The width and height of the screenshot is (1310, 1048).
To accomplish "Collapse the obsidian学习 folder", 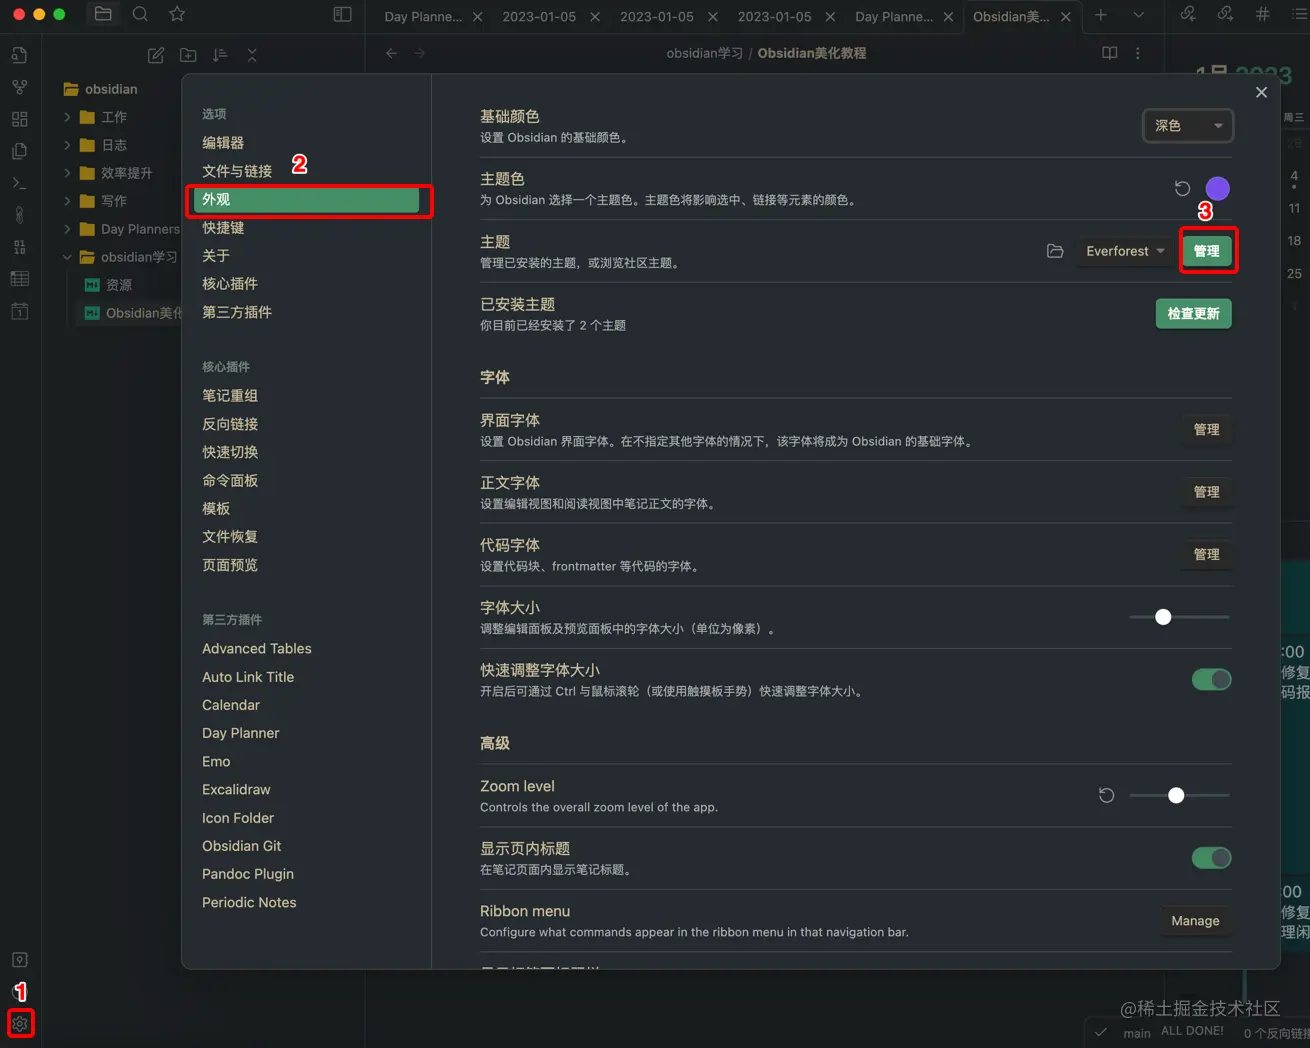I will coord(67,257).
